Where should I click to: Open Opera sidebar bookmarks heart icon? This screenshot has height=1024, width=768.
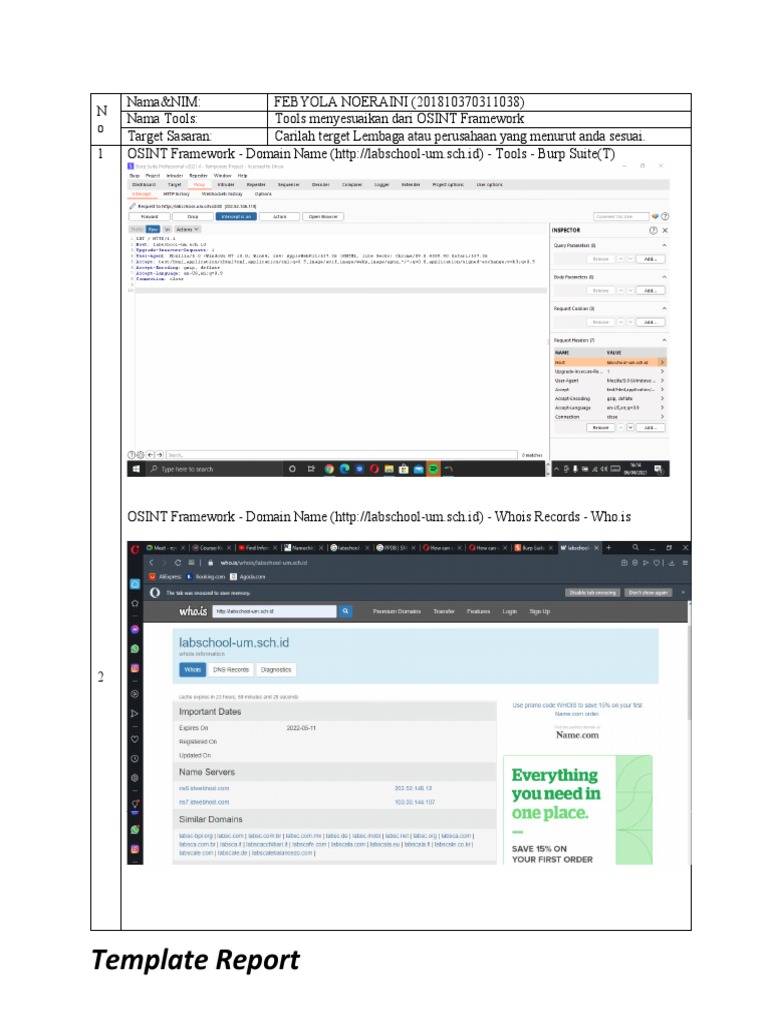coord(135,739)
